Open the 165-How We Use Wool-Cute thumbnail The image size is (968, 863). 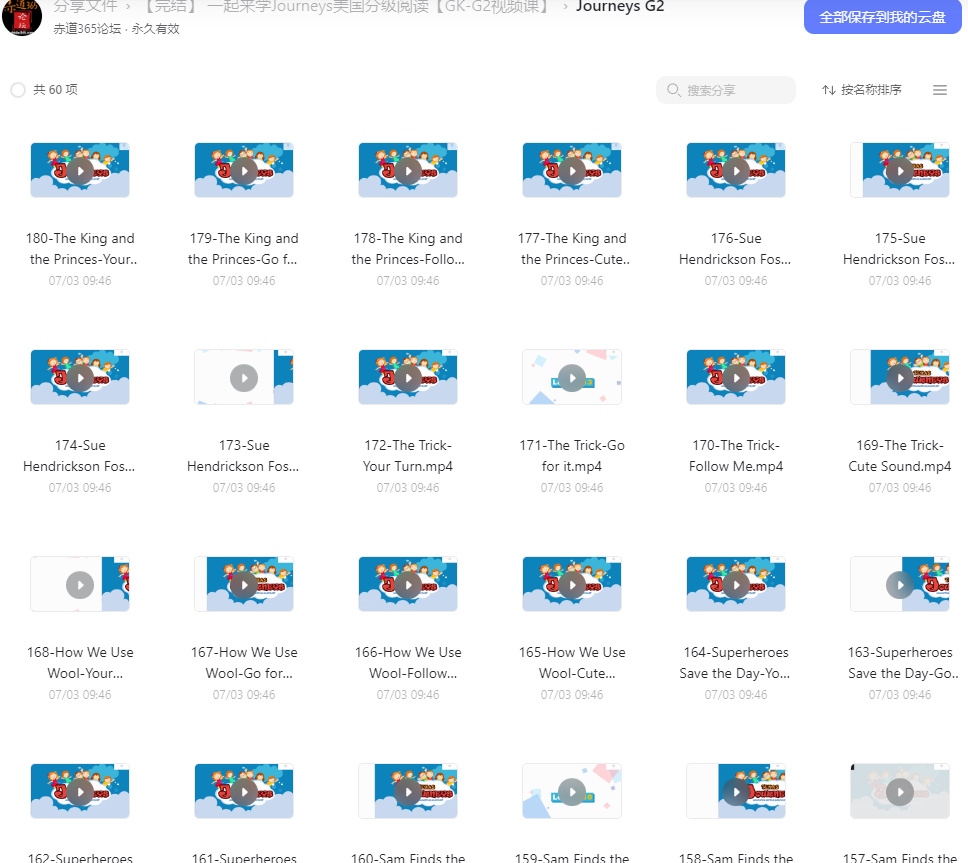(572, 584)
